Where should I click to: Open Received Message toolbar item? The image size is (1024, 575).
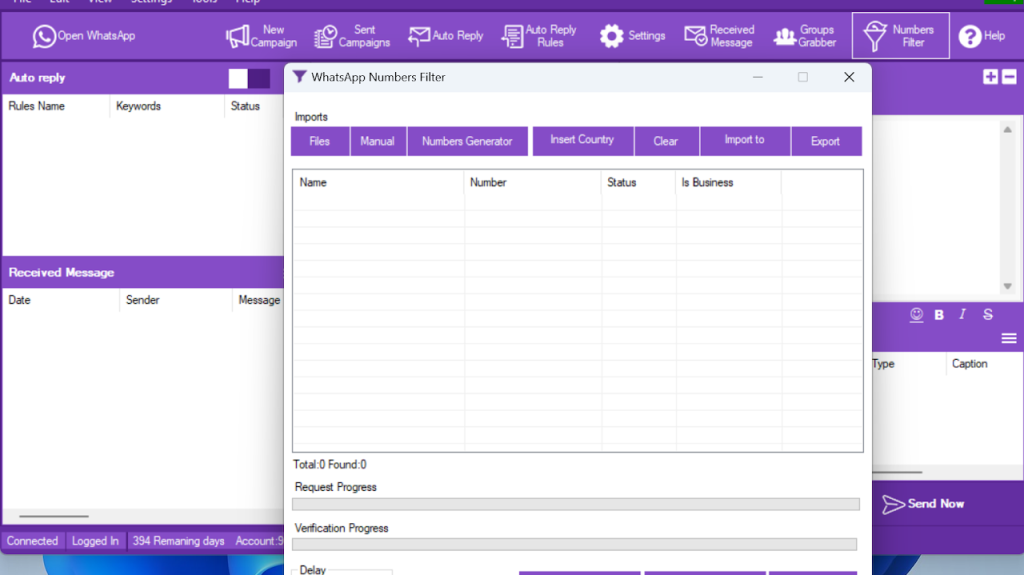coord(720,36)
